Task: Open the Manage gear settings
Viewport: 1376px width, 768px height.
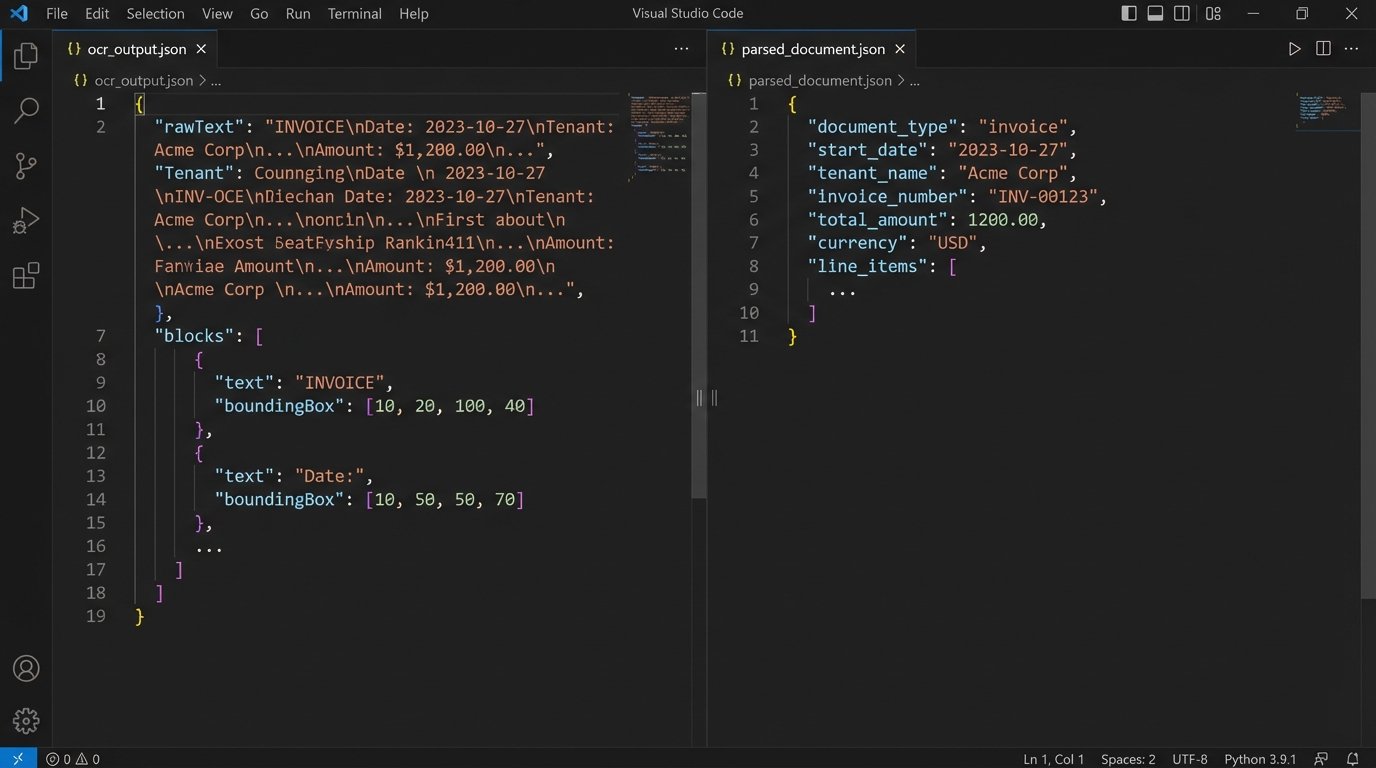Action: (26, 720)
